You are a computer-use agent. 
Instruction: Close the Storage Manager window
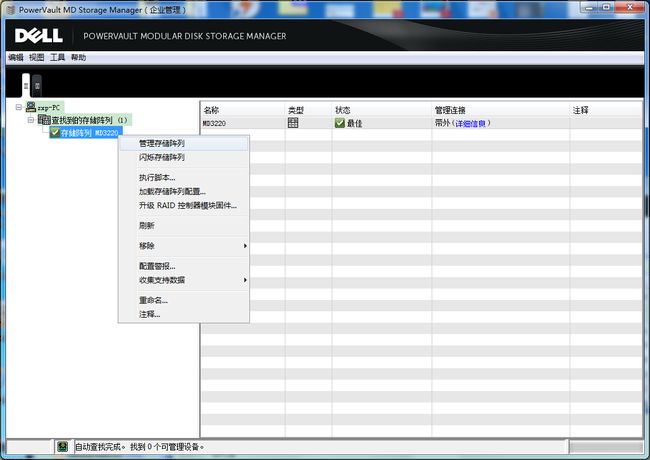tap(630, 7)
